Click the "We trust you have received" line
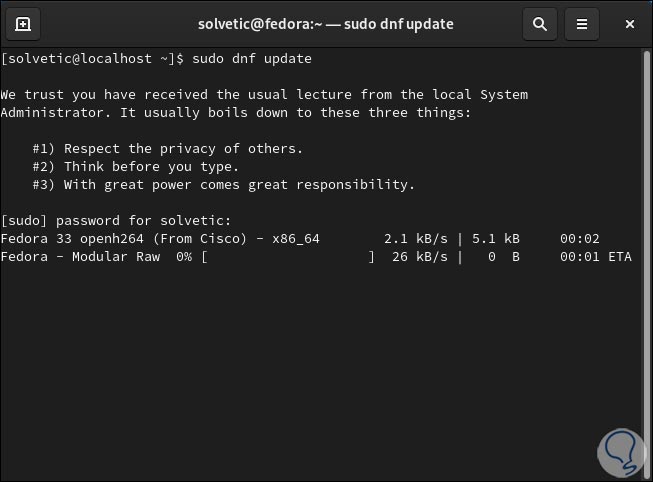Image resolution: width=653 pixels, height=482 pixels. tap(264, 95)
